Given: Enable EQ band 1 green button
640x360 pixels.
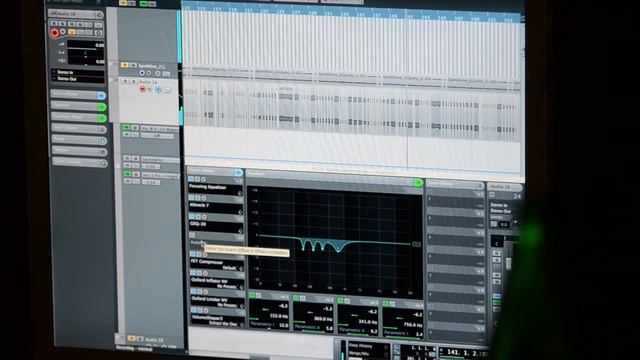Looking at the screenshot, I should click(252, 295).
